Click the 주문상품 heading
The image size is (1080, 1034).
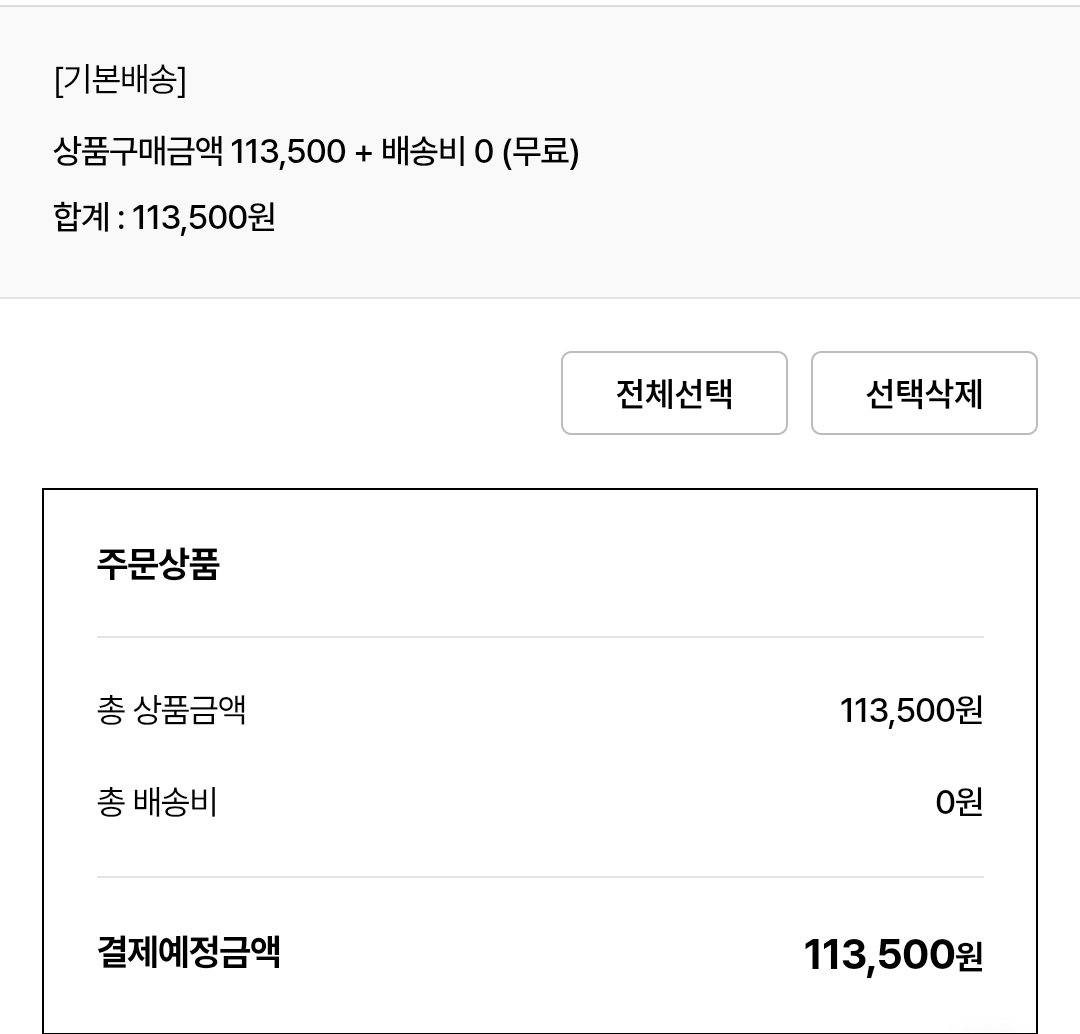coord(158,564)
